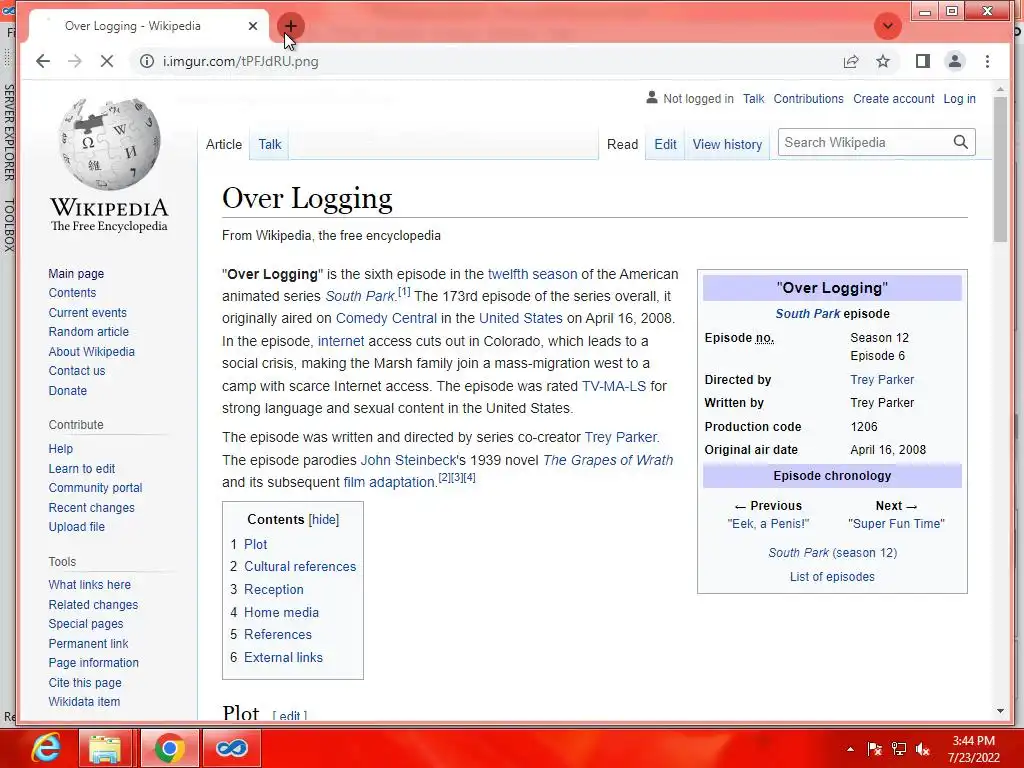The width and height of the screenshot is (1024, 768).
Task: Click citation reference [1]
Action: pos(404,292)
